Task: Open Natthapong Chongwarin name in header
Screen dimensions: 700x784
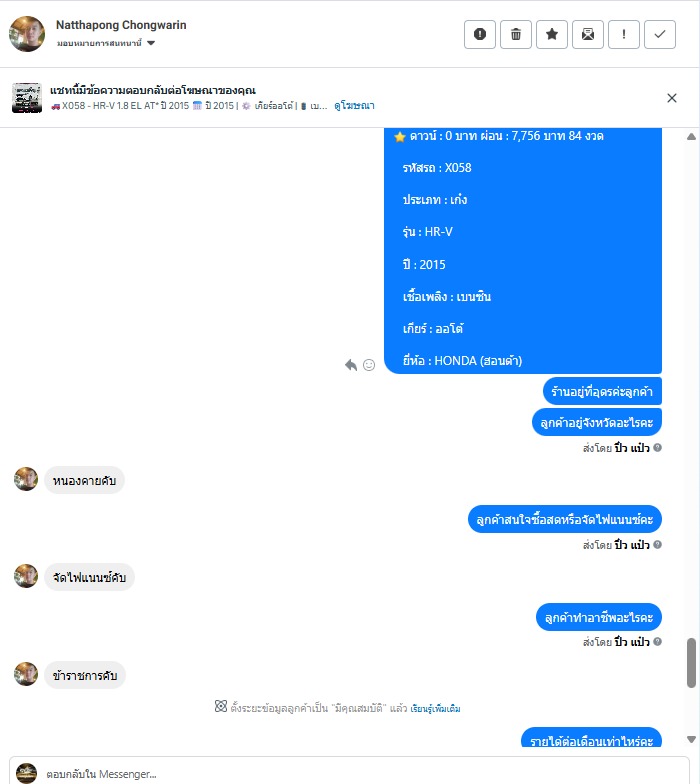Action: coord(121,25)
